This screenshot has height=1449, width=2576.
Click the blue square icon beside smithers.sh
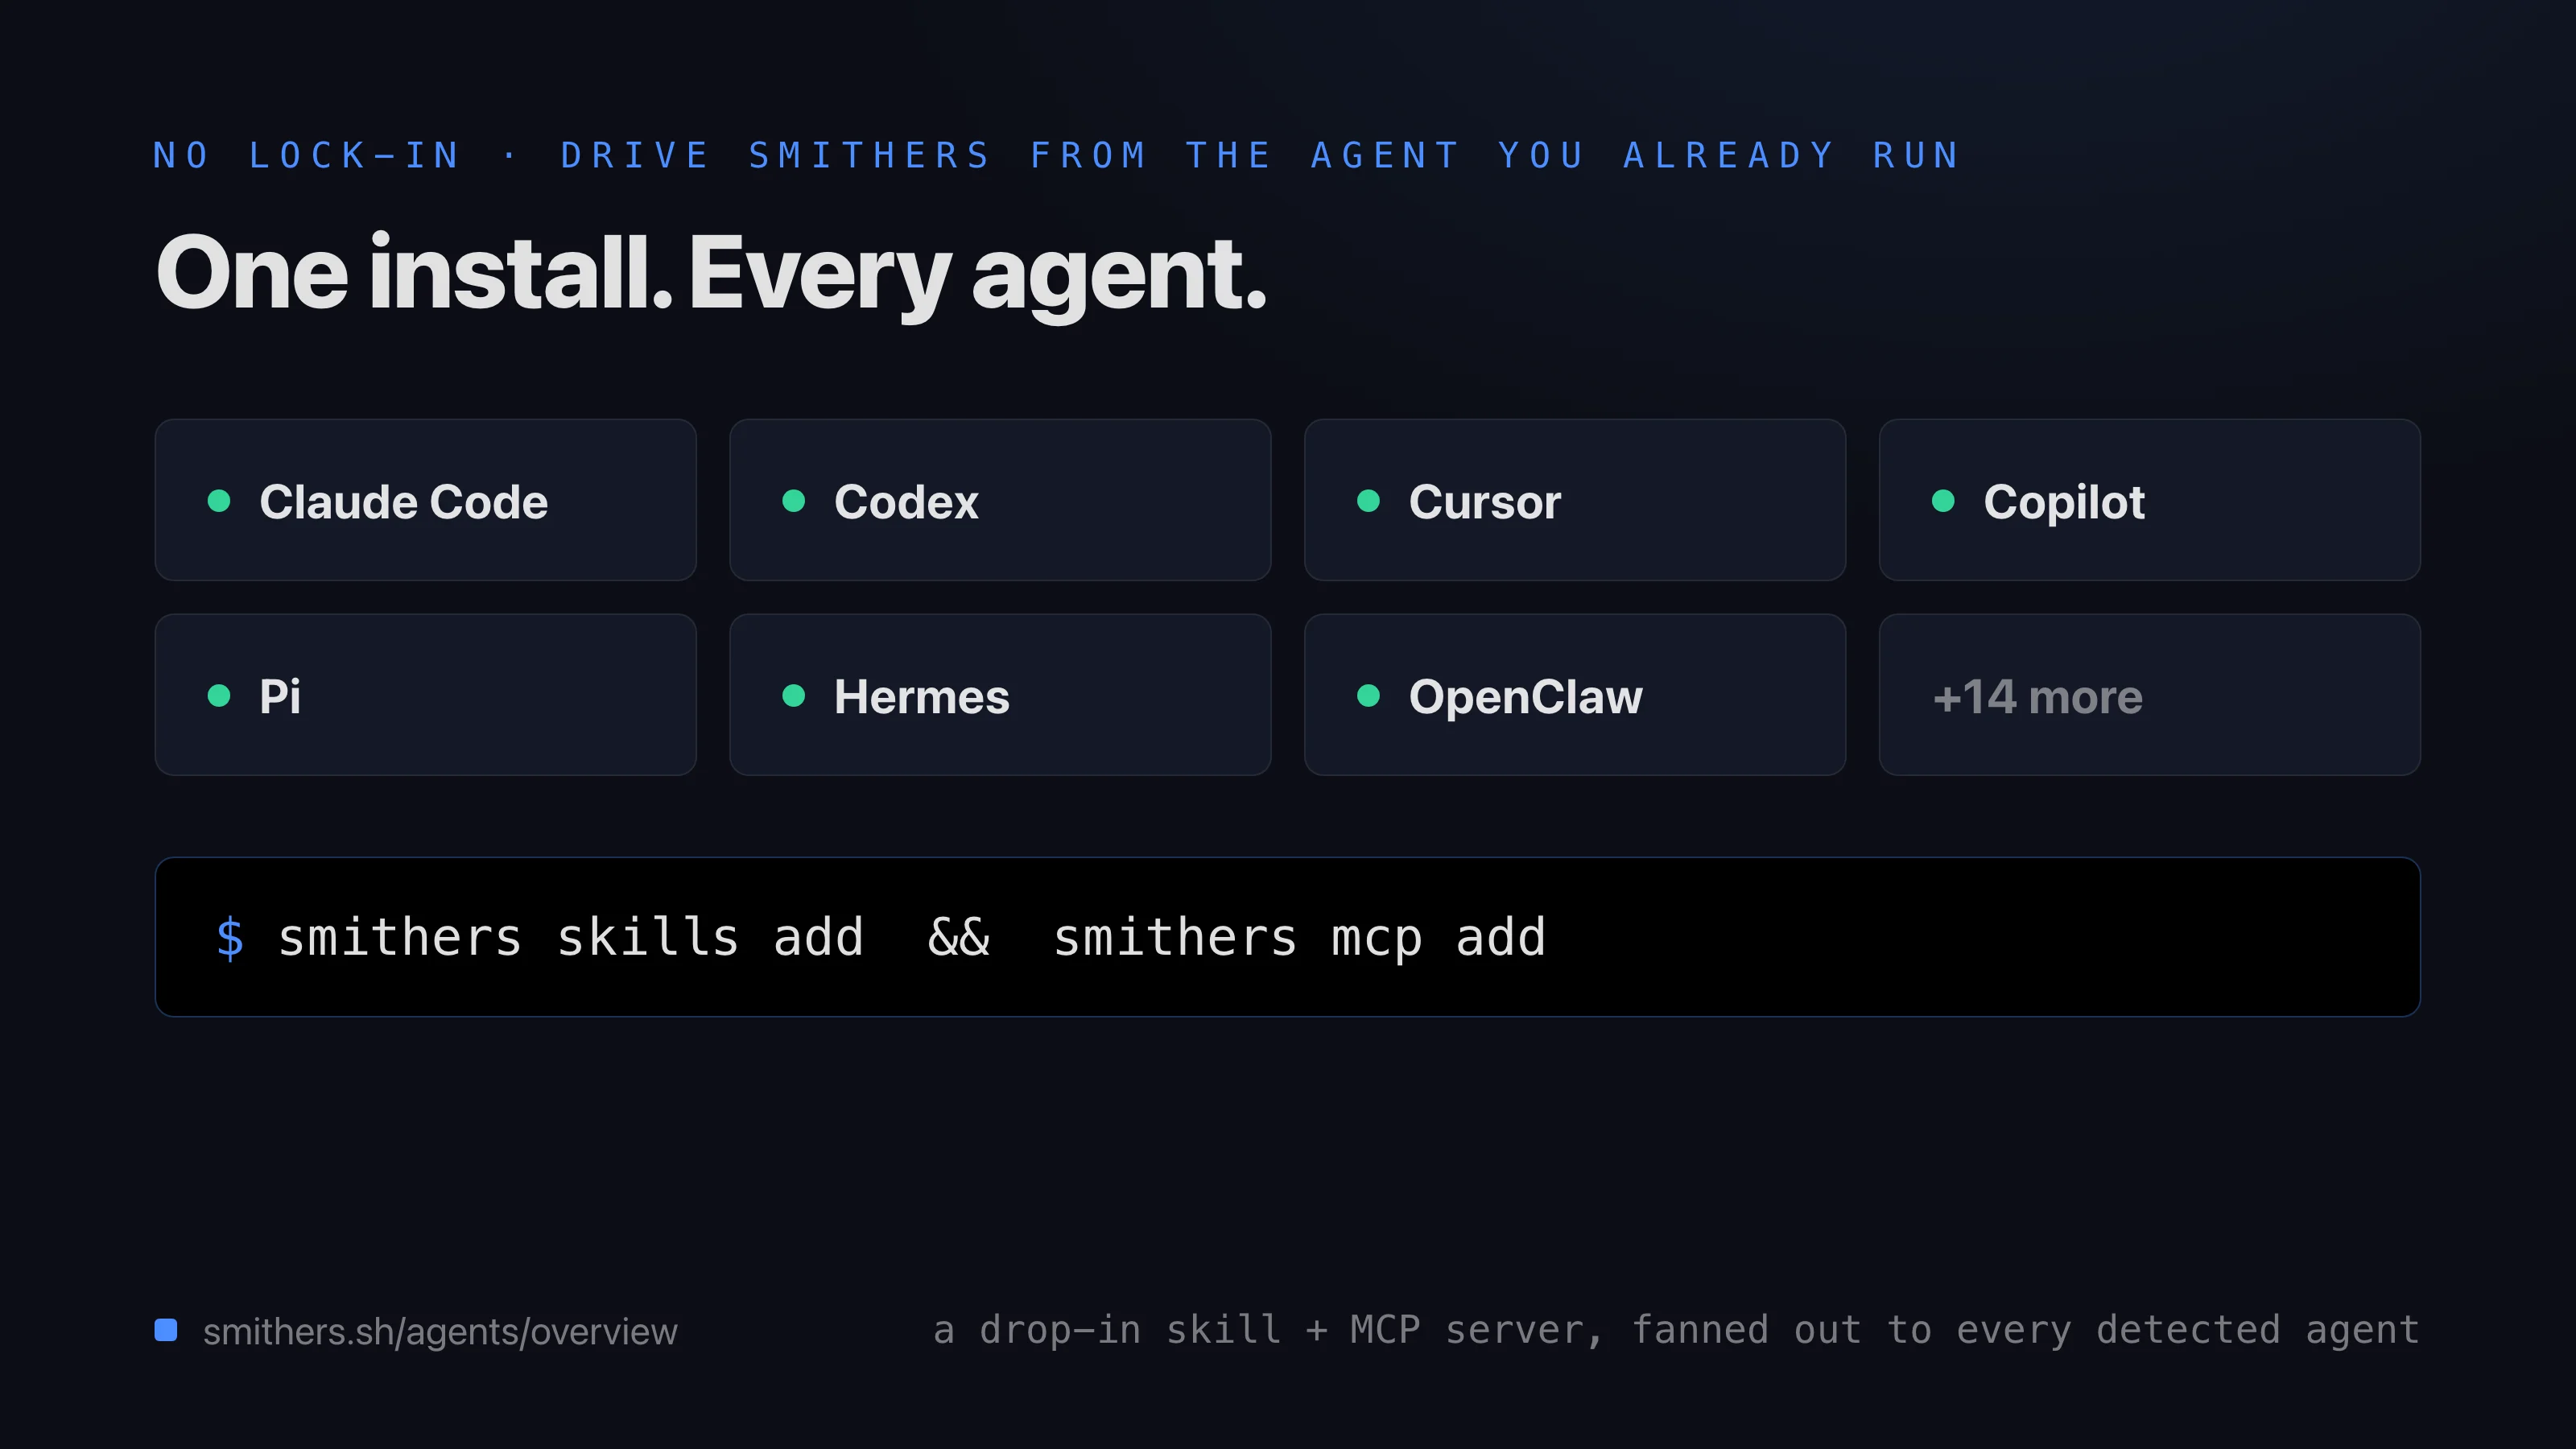click(166, 1330)
